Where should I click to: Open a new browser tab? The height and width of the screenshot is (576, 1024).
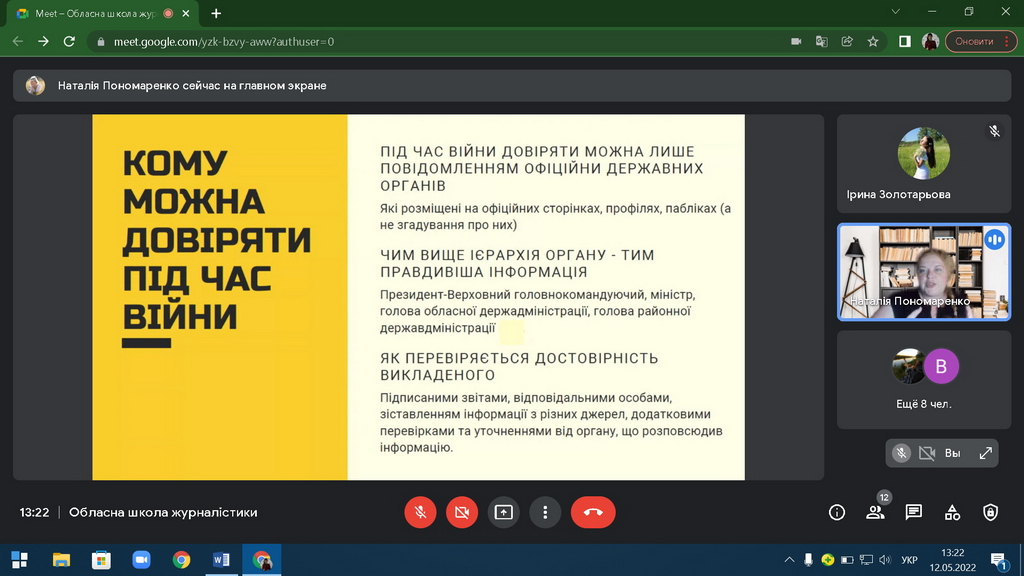pos(216,14)
